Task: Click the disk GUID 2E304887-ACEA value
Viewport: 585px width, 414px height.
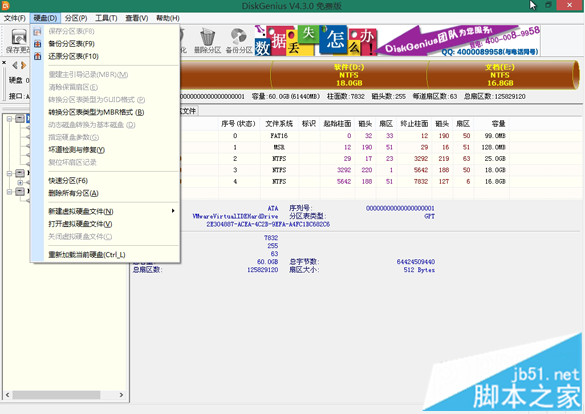Action: tap(268, 224)
